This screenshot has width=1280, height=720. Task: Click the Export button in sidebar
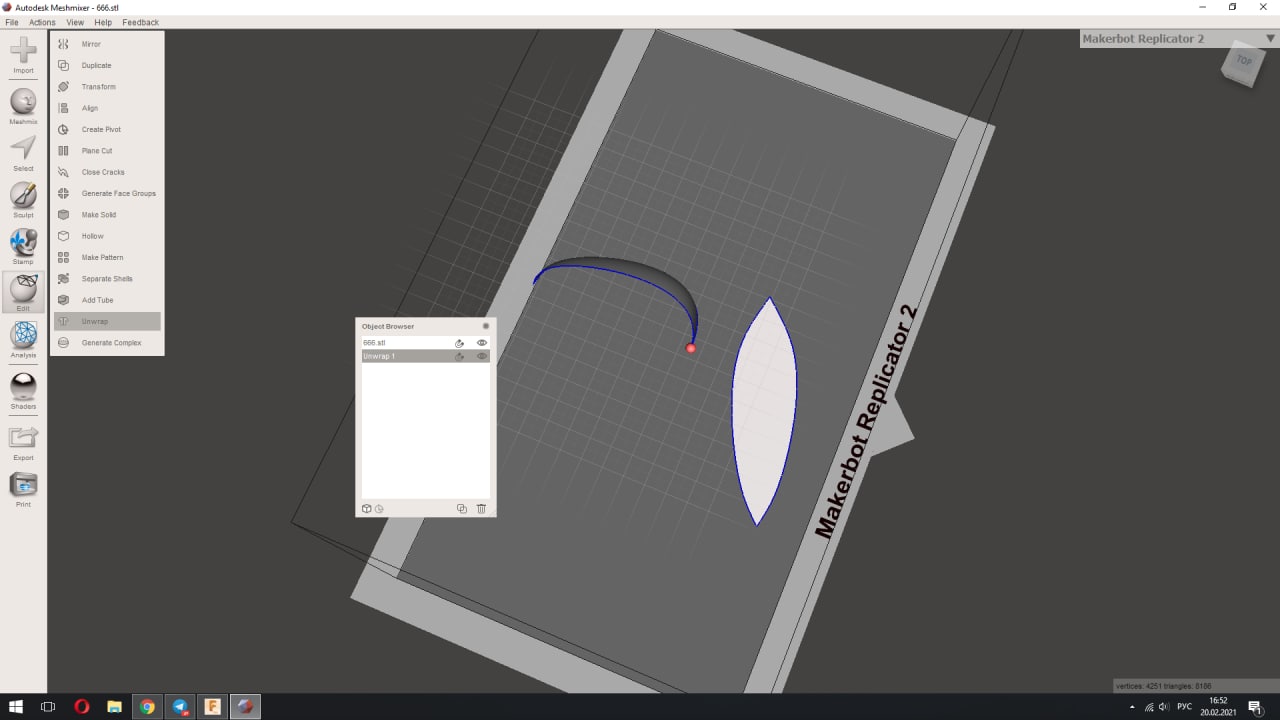[23, 443]
